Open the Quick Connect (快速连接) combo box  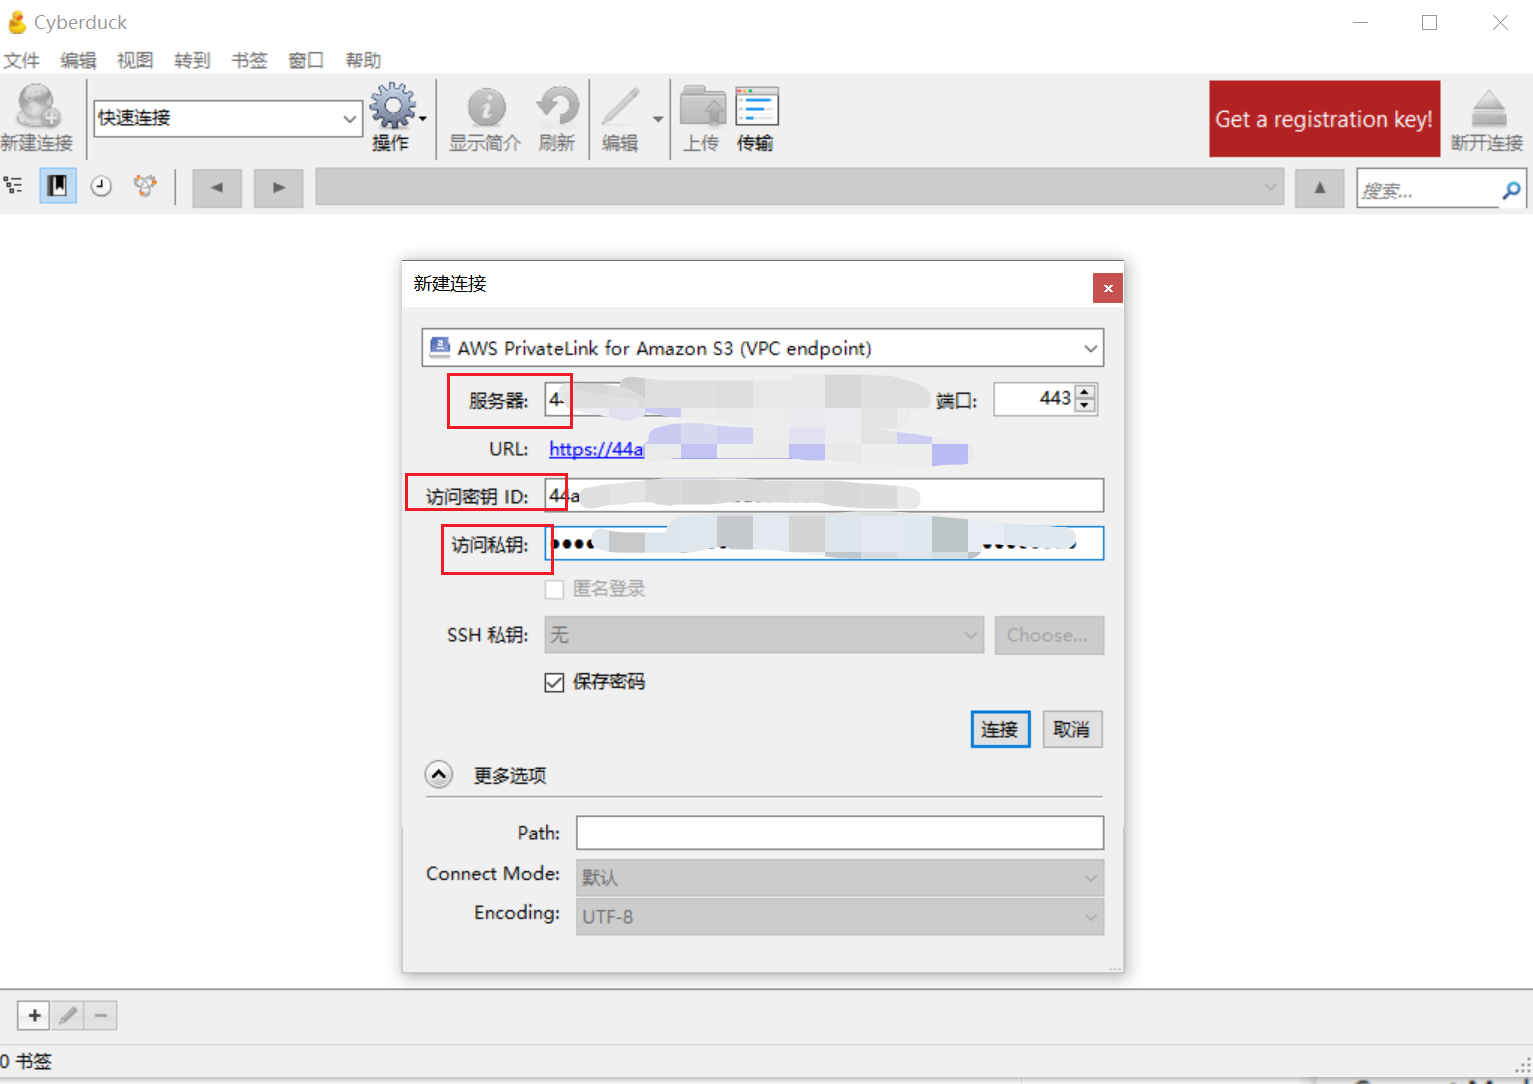point(228,118)
